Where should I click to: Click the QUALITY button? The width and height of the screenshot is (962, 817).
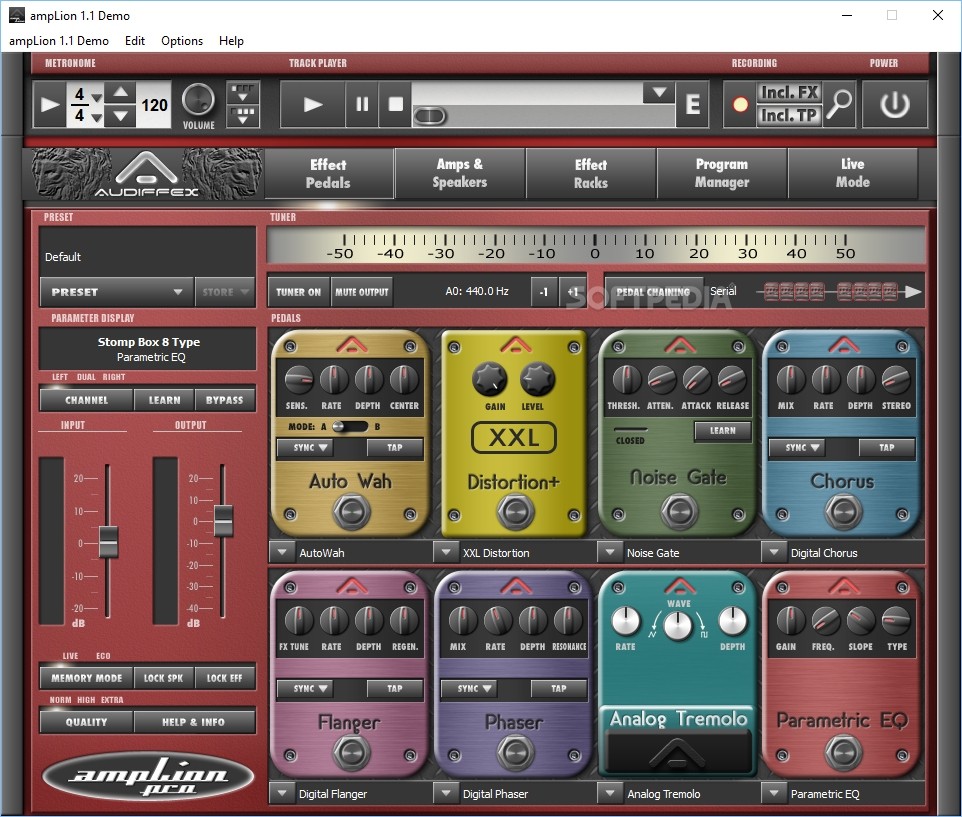pos(87,722)
